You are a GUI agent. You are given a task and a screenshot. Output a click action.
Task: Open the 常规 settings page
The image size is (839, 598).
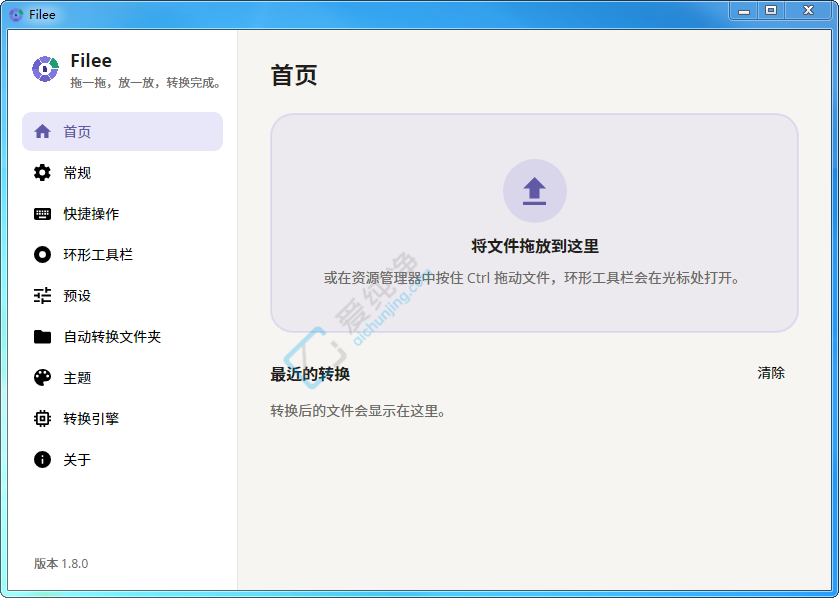pyautogui.click(x=123, y=173)
